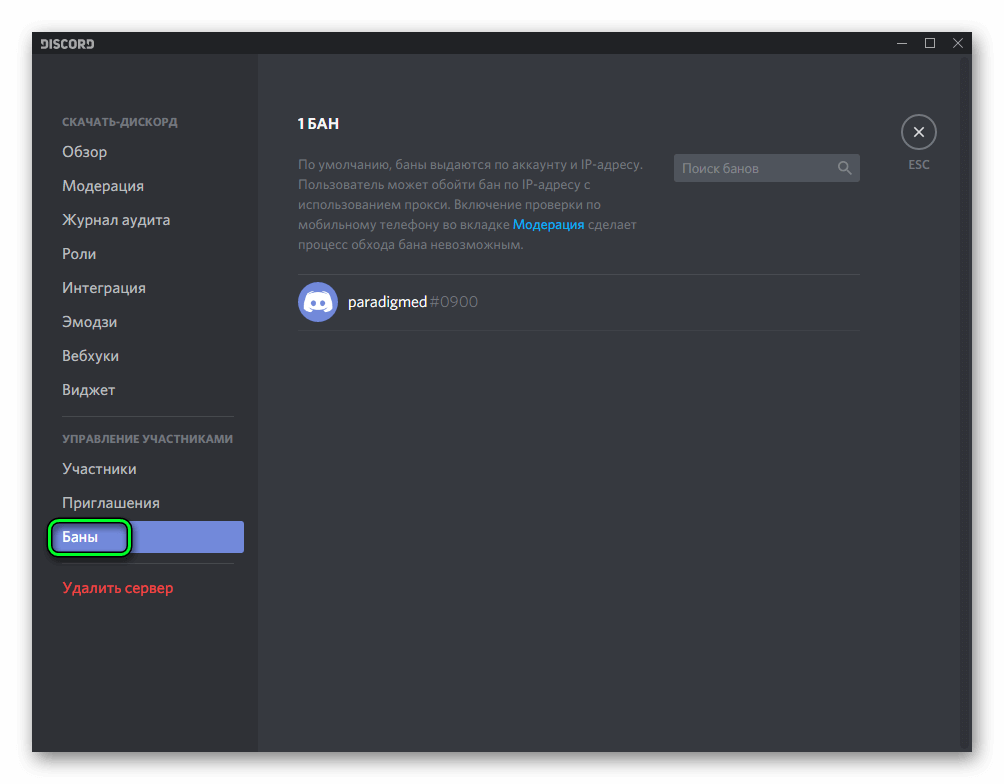Maximize the Discord window
Viewport: 1004px width, 784px height.
click(x=930, y=43)
